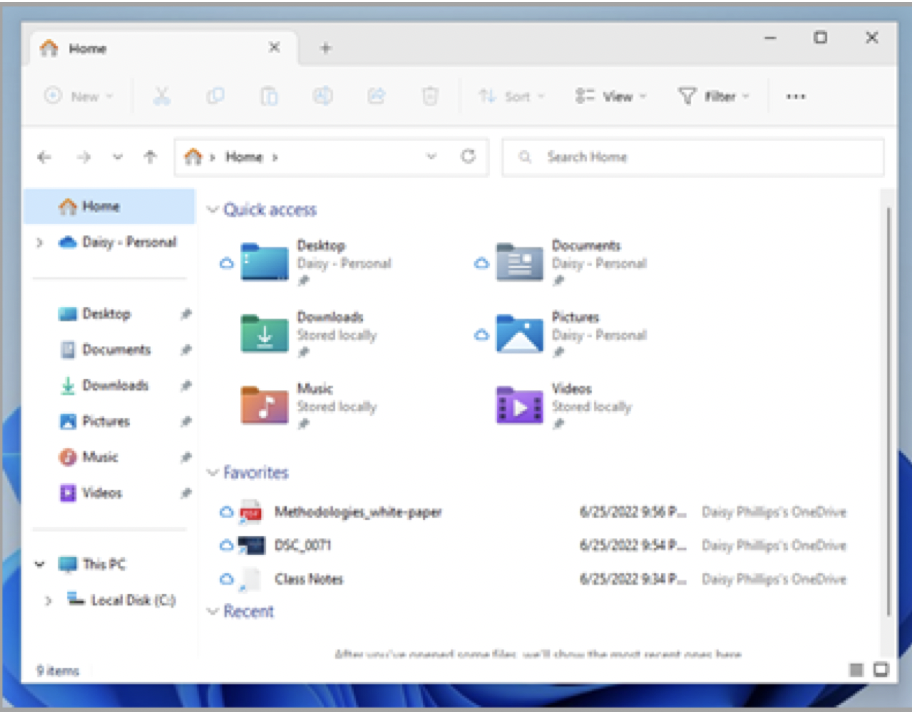Viewport: 912px width, 712px height.
Task: Click the Recent heading
Action: click(x=248, y=611)
